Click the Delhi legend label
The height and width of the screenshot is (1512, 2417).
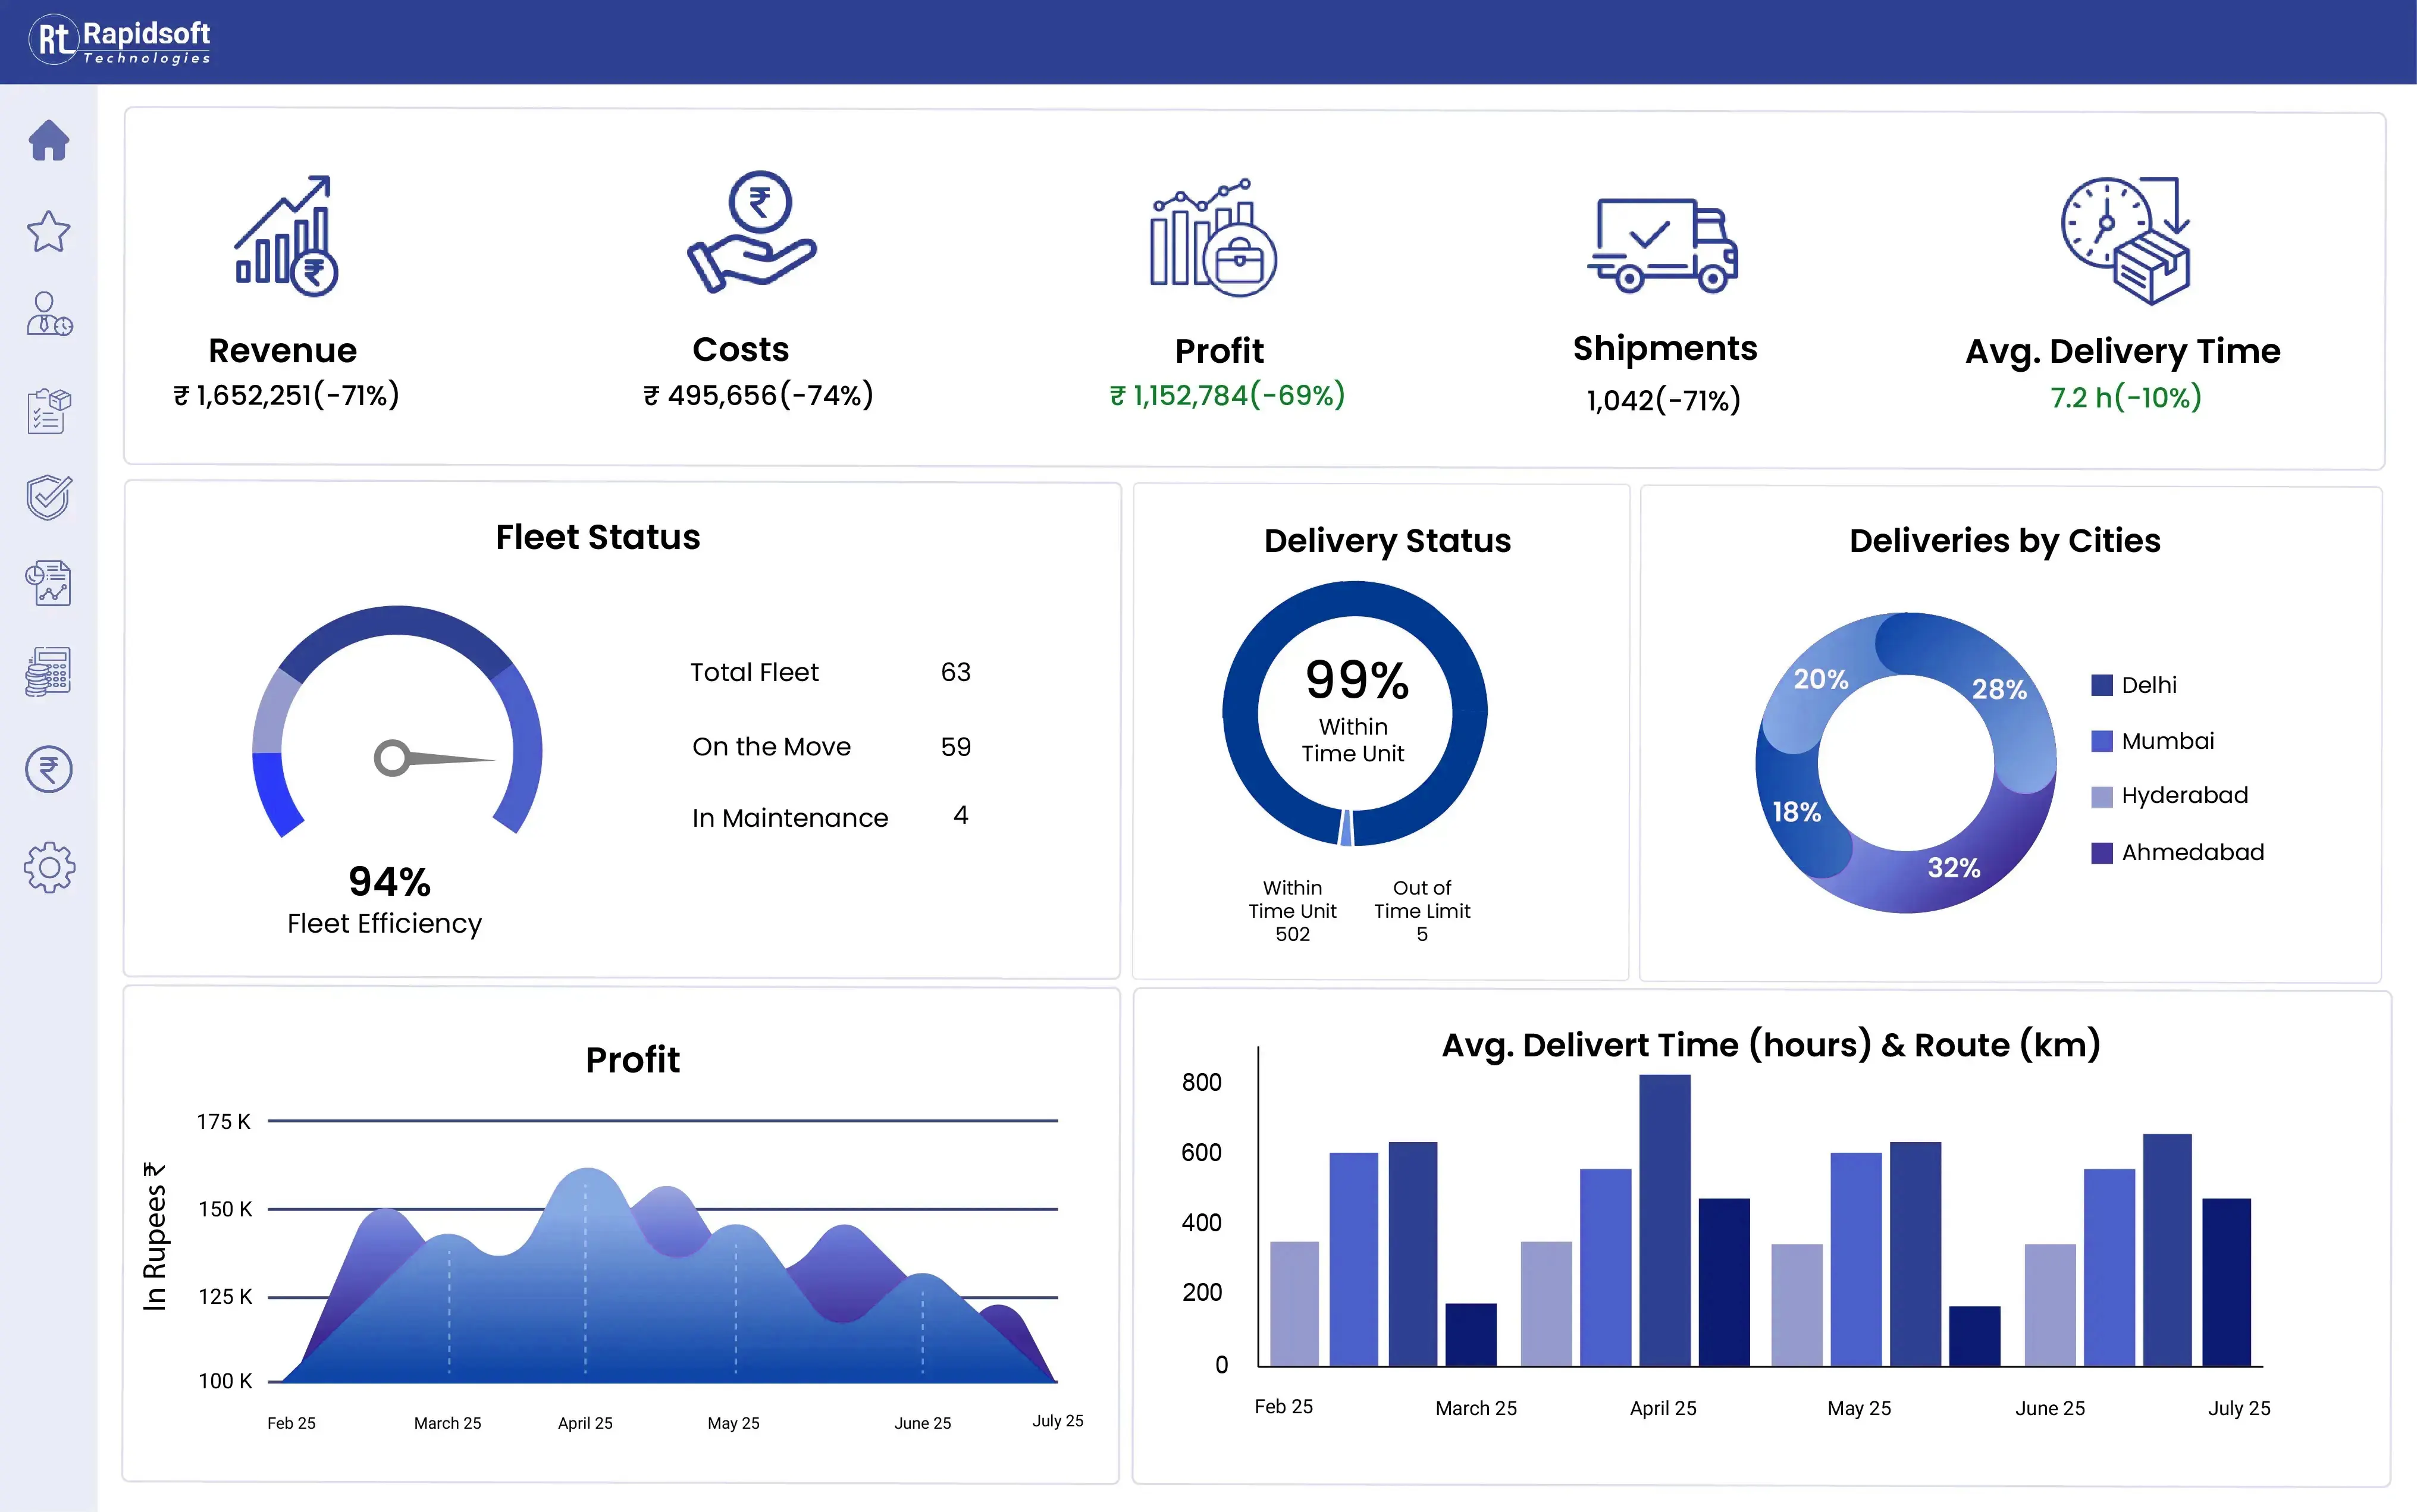click(x=2149, y=685)
